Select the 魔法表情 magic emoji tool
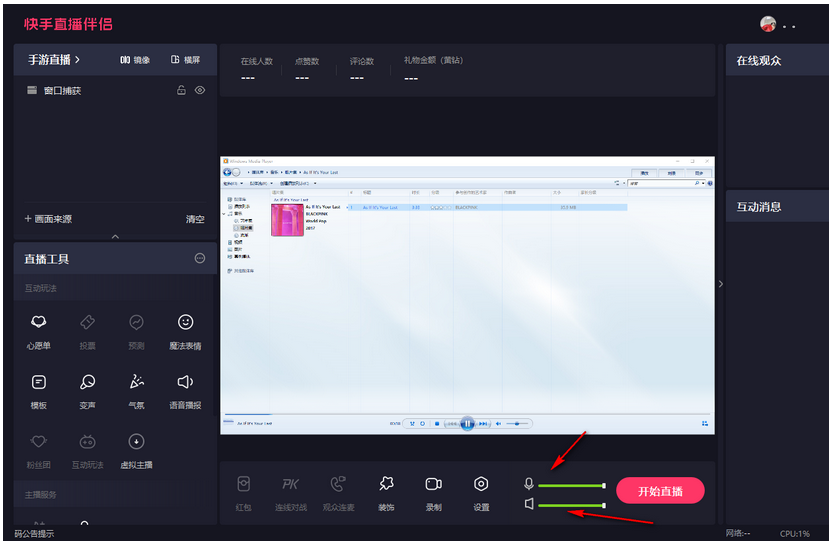This screenshot has width=829, height=541. (185, 329)
